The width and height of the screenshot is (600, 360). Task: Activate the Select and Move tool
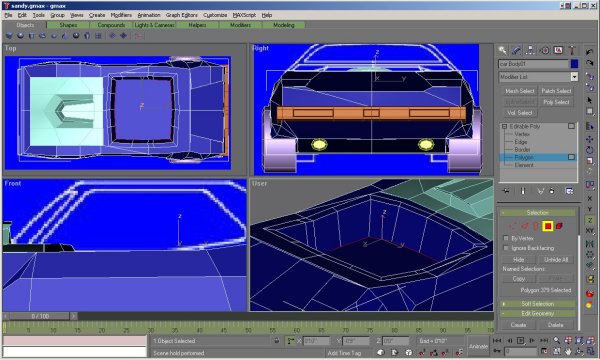click(x=590, y=139)
